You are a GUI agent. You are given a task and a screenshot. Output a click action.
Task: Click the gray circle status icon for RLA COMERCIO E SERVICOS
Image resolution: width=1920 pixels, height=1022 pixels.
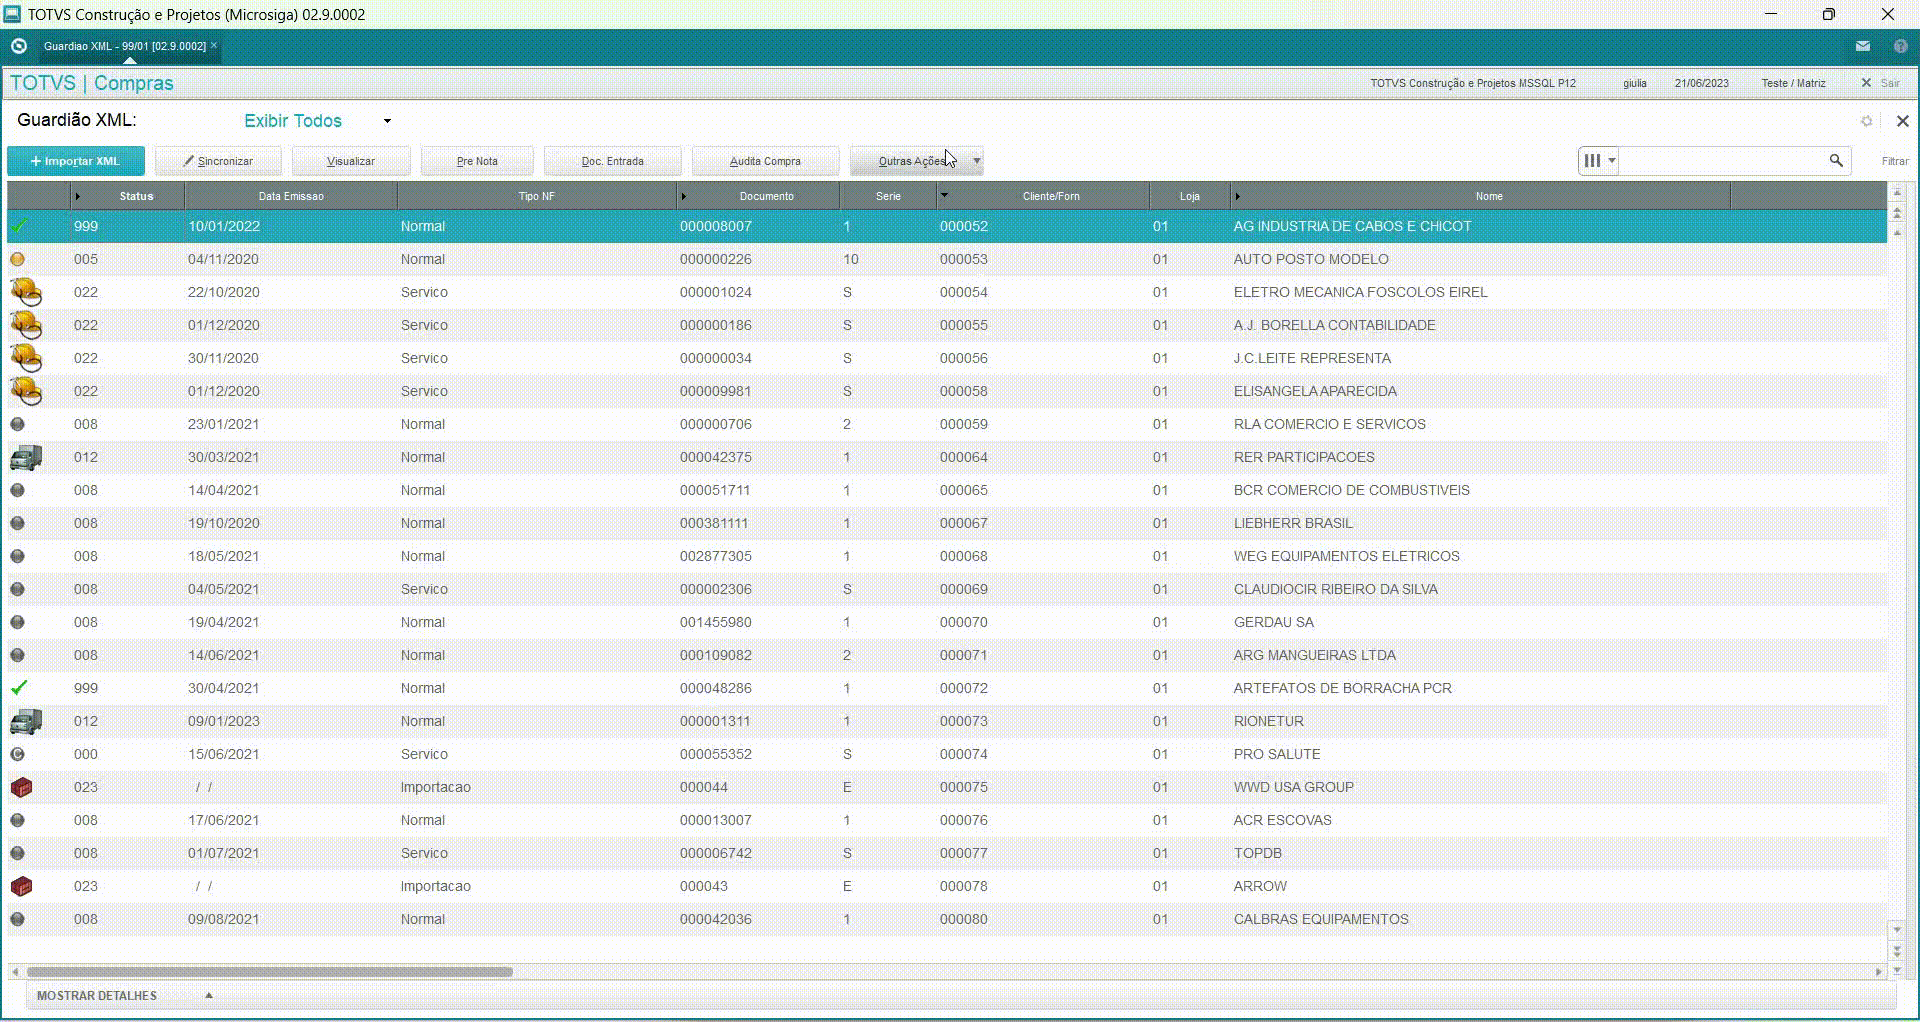pos(17,424)
